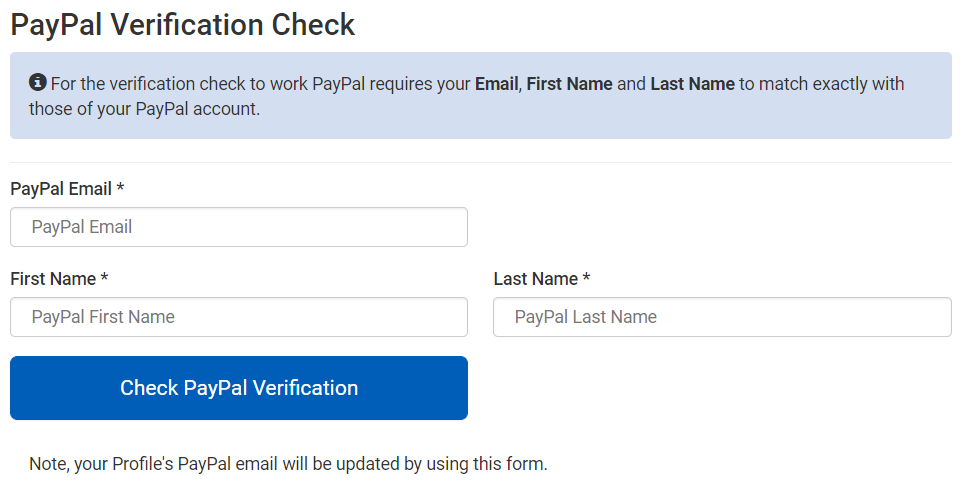The width and height of the screenshot is (964, 490).
Task: Click "those of your PayPal account" text
Action: pos(143,109)
